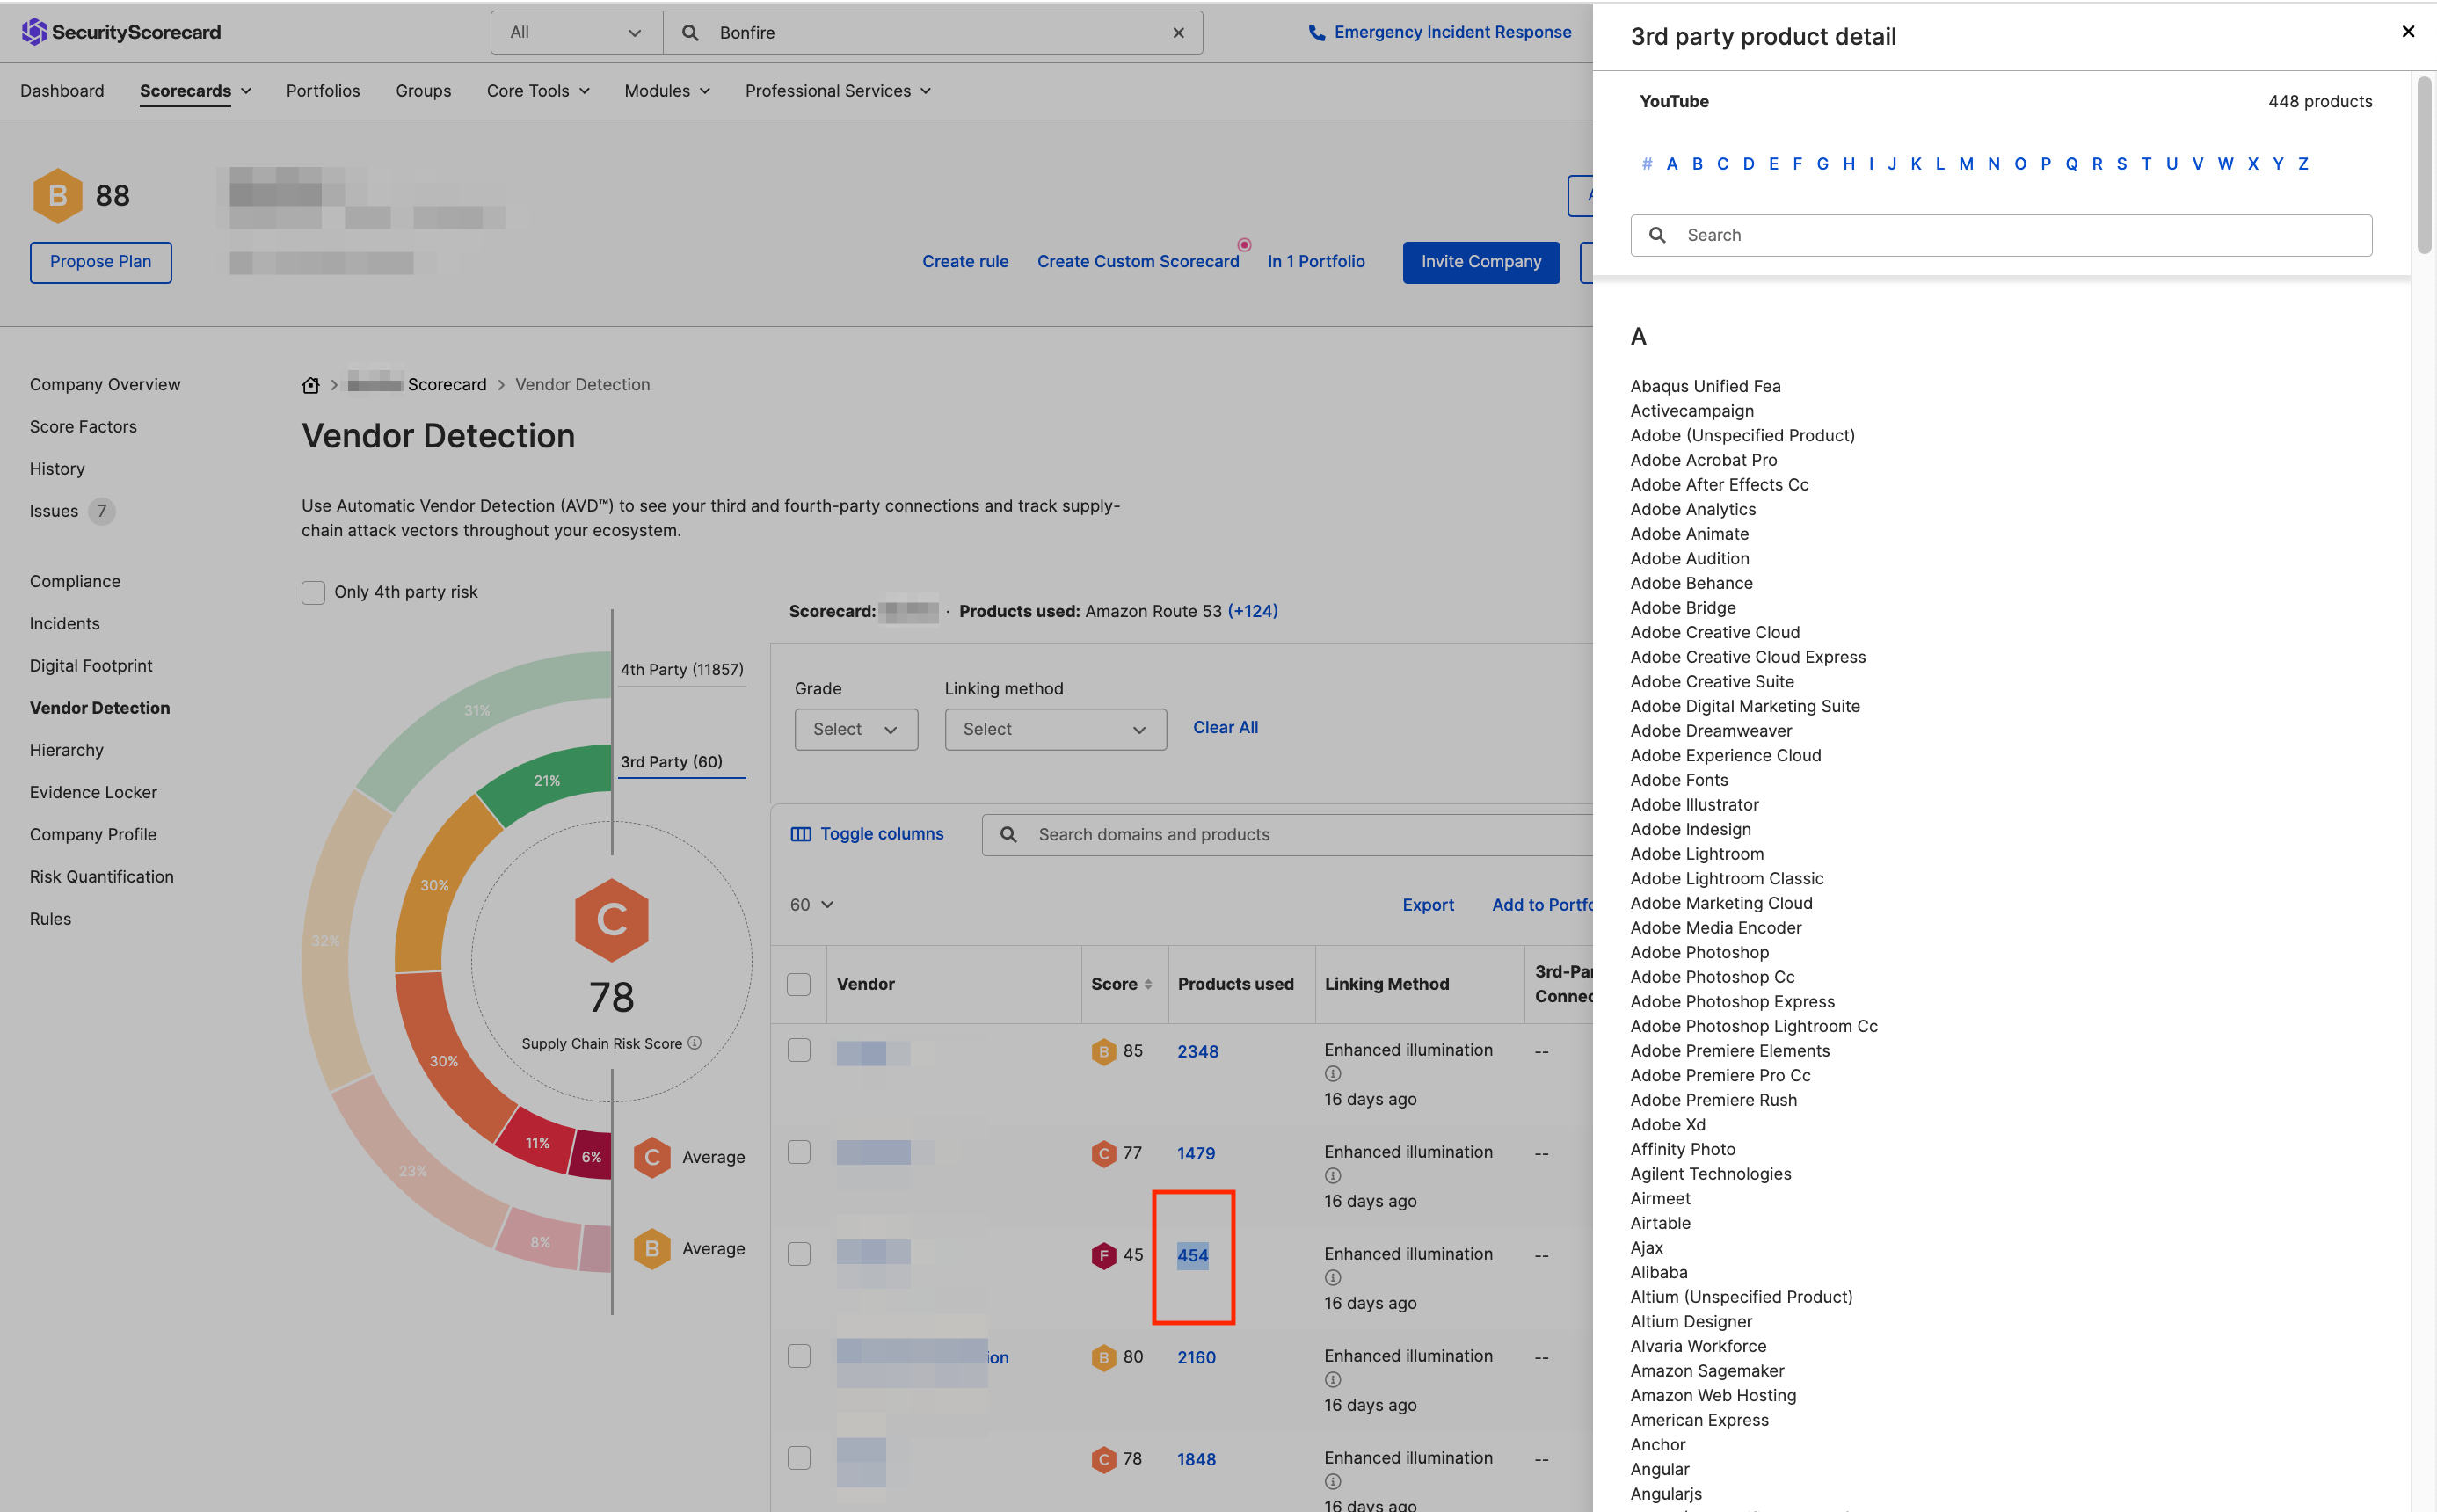Open the Grade Select dropdown
Screen dimensions: 2437x1512
(856, 730)
